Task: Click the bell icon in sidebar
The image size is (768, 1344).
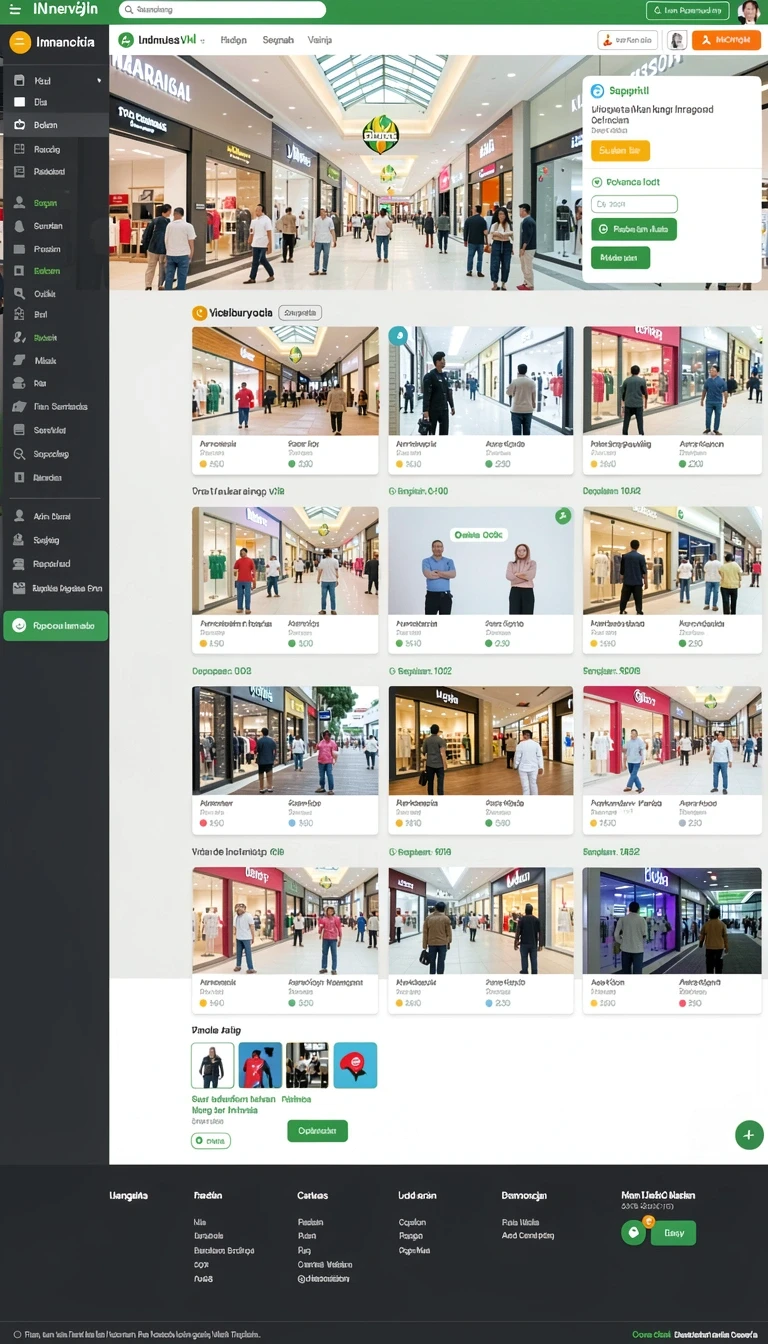Action: pyautogui.click(x=19, y=226)
